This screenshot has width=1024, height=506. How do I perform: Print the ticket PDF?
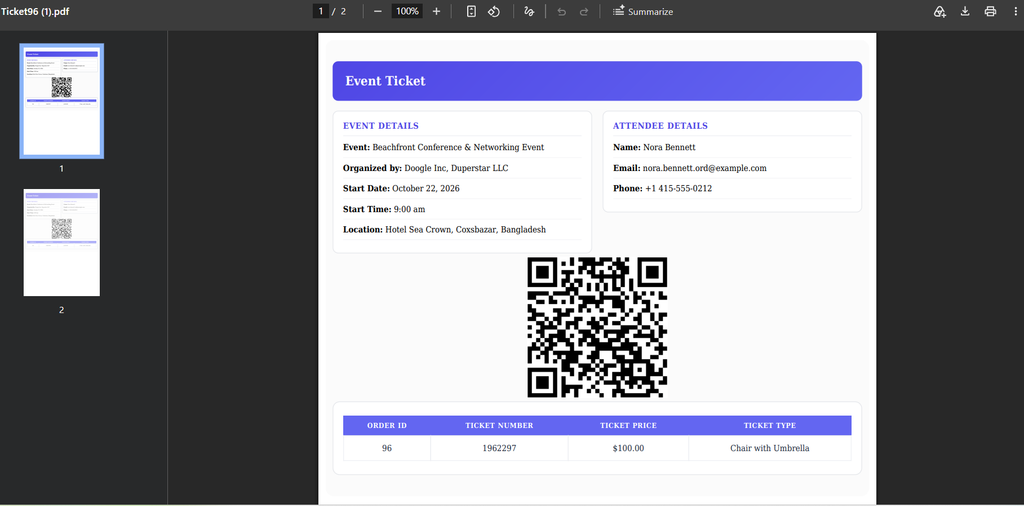click(990, 11)
